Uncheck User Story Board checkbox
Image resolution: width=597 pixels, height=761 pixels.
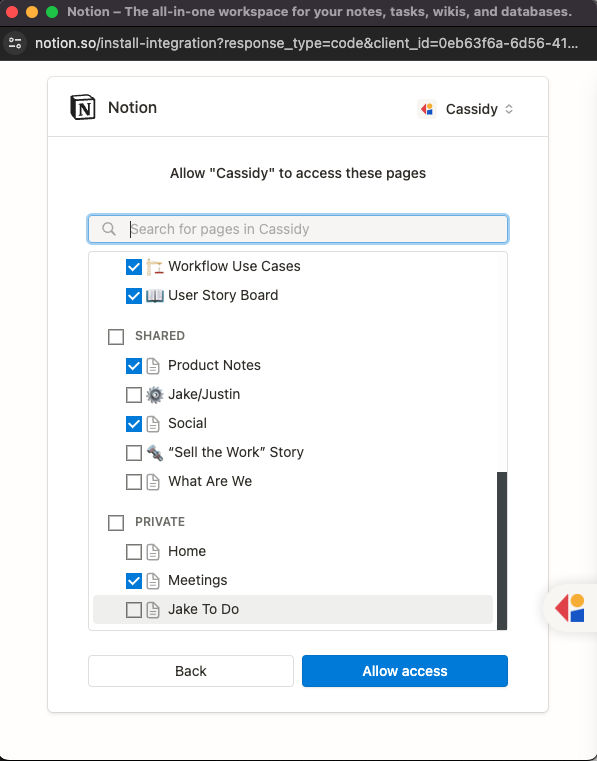click(134, 296)
